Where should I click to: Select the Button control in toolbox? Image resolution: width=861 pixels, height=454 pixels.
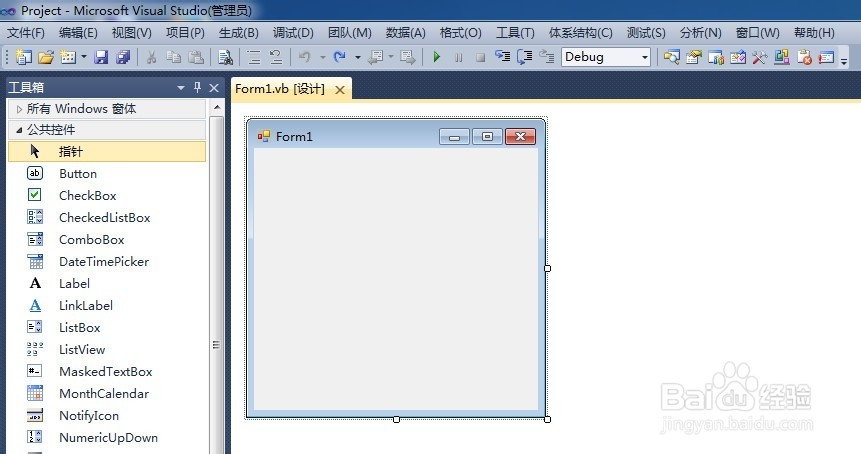coord(107,173)
